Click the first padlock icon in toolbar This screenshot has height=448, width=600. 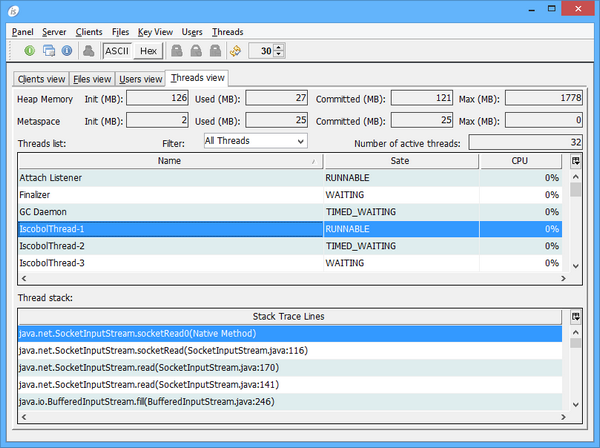click(177, 51)
